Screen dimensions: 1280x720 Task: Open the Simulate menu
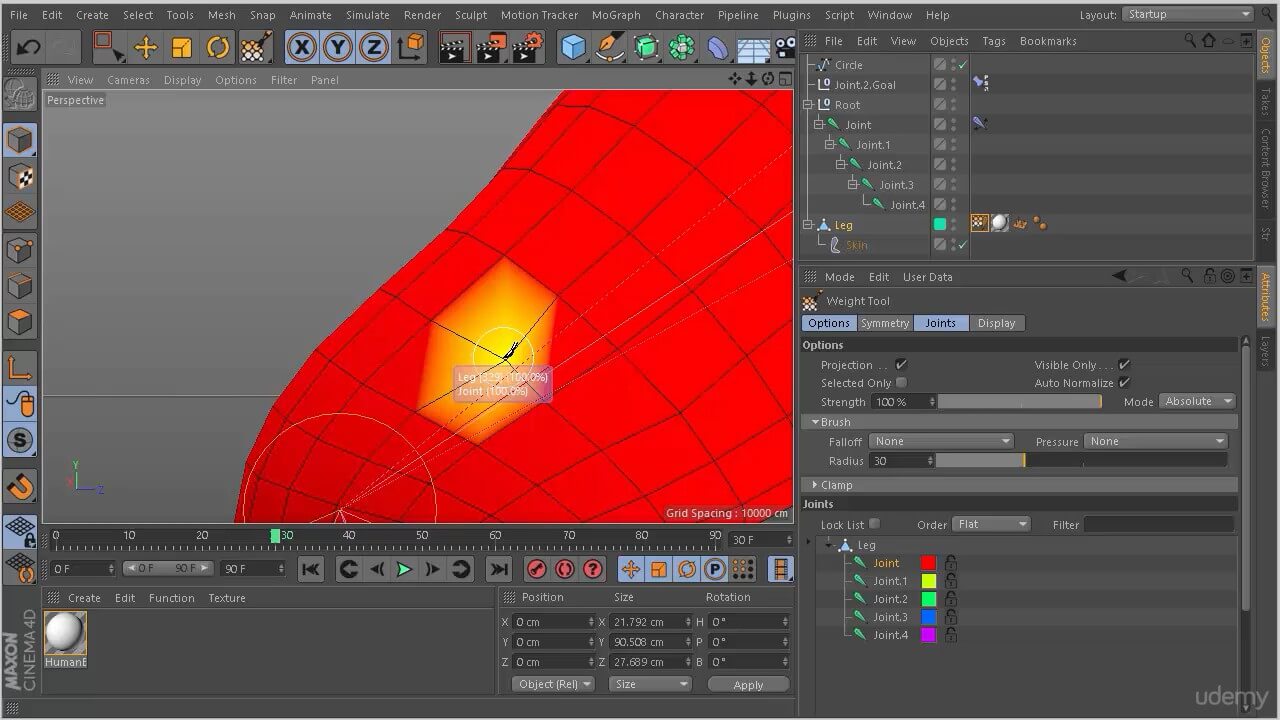tap(367, 15)
